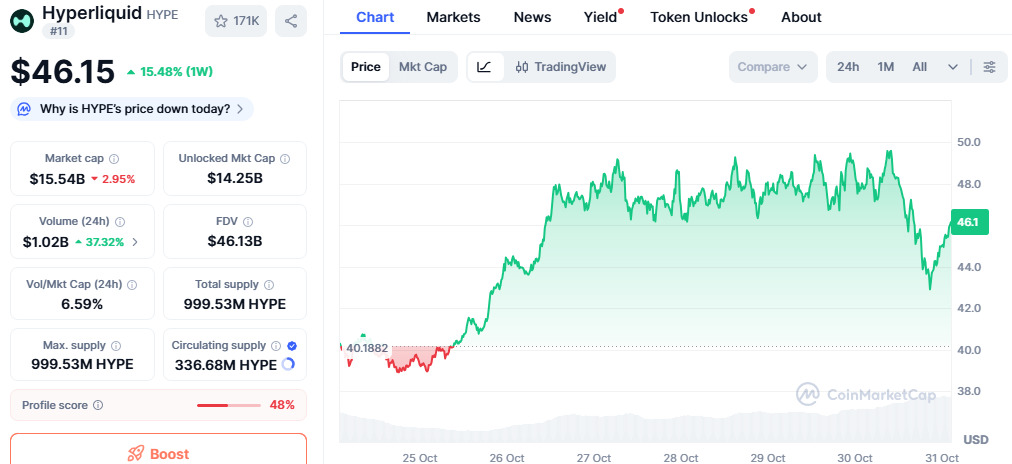The width and height of the screenshot is (1012, 464).
Task: Open "Why is HYPE's price down today?"
Action: pyautogui.click(x=132, y=108)
